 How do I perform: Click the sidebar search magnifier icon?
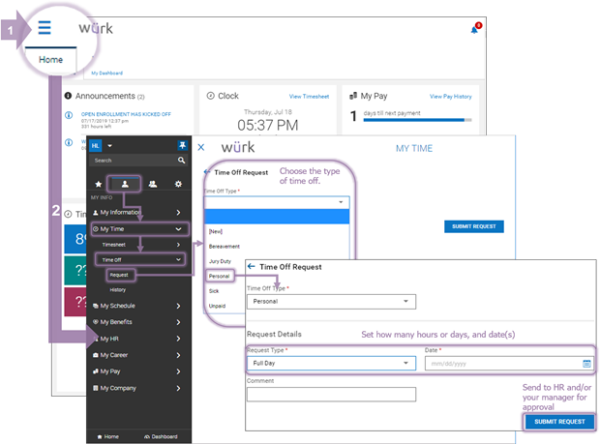click(181, 160)
